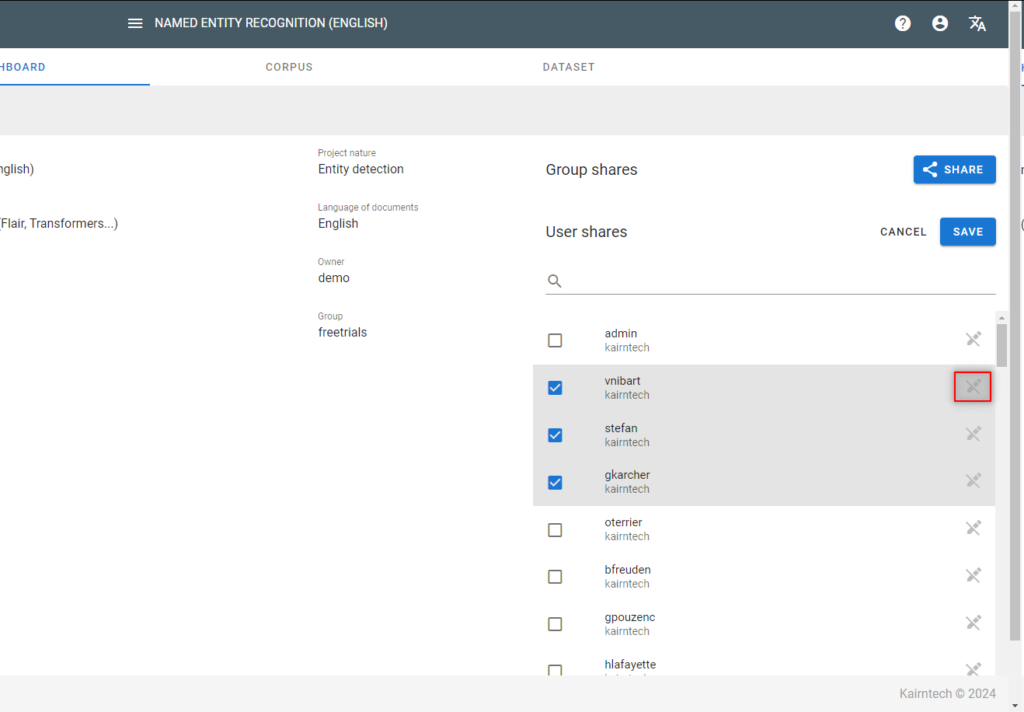Click the crossed-out pencil icon for oterrier
This screenshot has height=712, width=1024.
click(973, 528)
